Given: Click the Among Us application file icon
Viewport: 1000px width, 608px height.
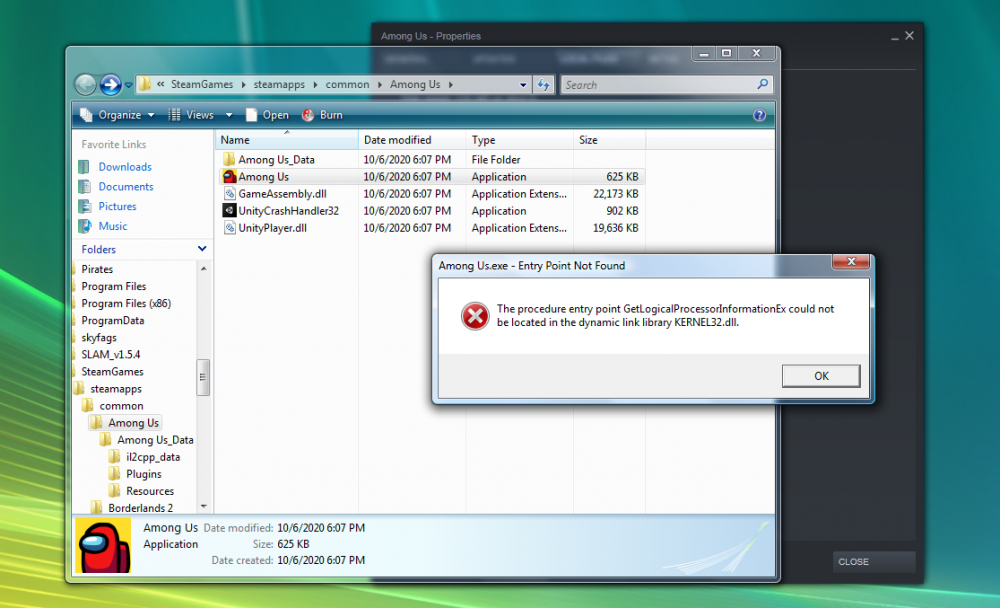Looking at the screenshot, I should [229, 177].
